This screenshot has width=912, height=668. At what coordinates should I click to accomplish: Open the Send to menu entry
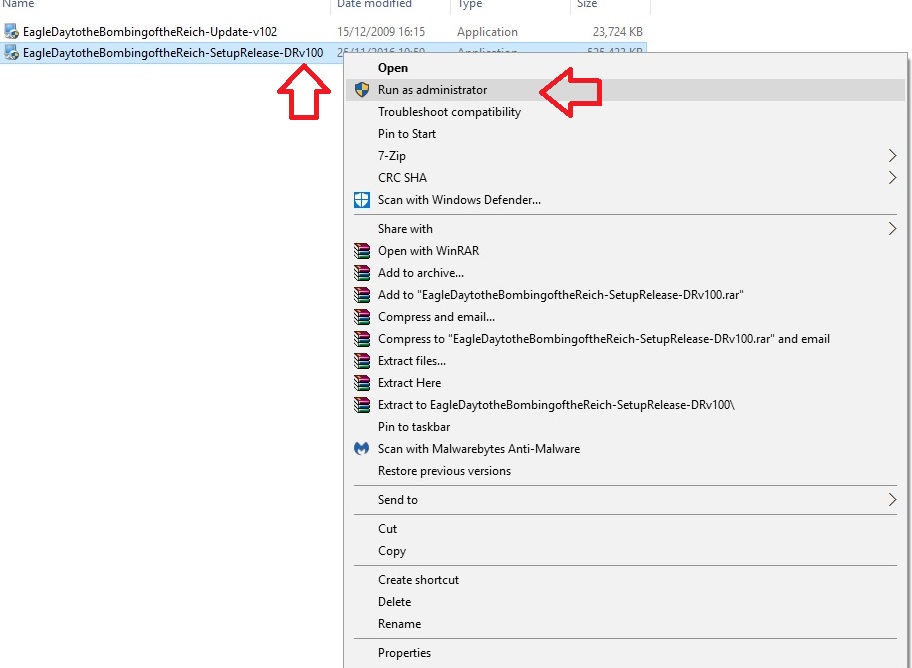coord(625,500)
